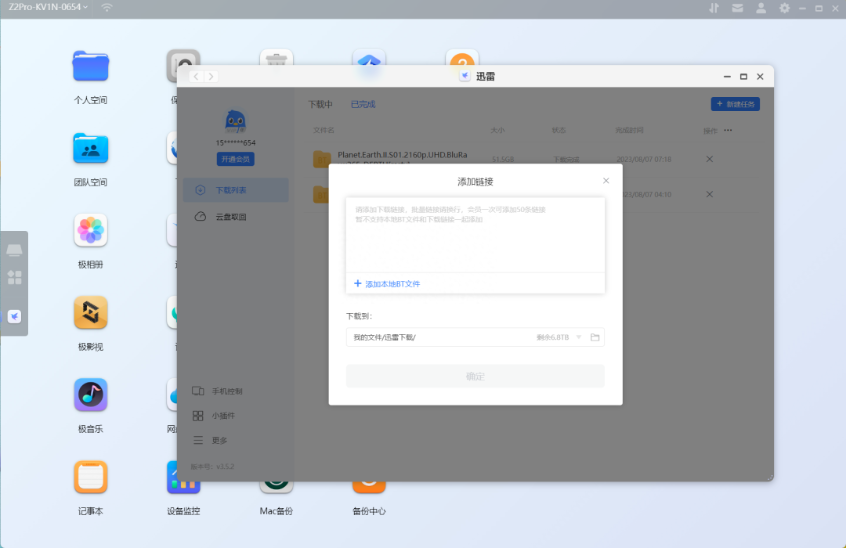This screenshot has width=846, height=548.
Task: Expand the download location dropdown arrow
Action: [578, 337]
